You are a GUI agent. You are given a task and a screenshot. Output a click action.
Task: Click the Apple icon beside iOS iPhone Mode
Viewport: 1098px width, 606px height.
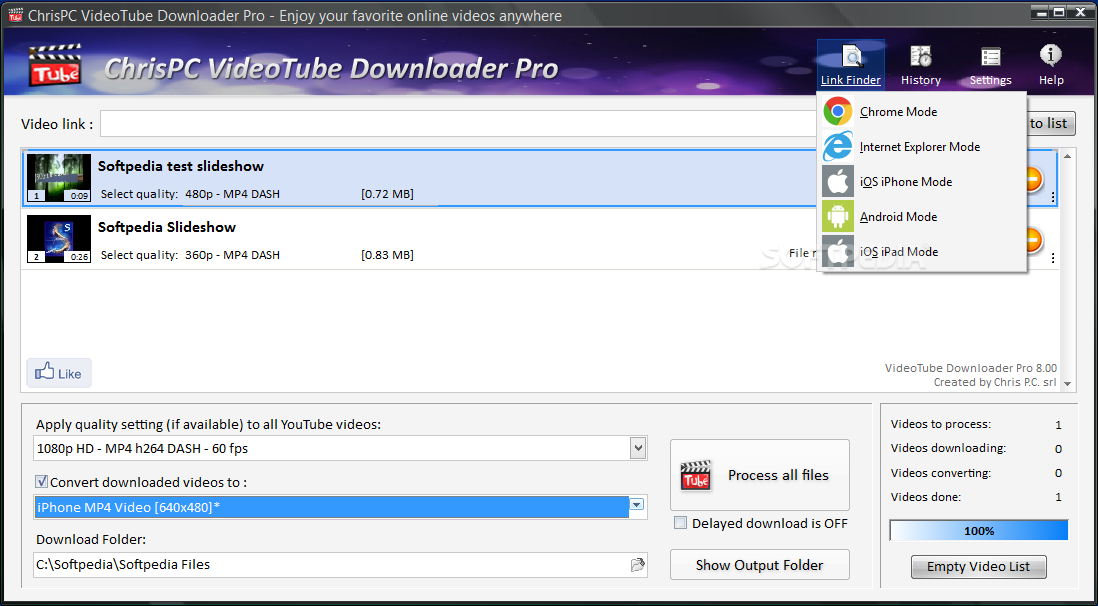pos(838,181)
